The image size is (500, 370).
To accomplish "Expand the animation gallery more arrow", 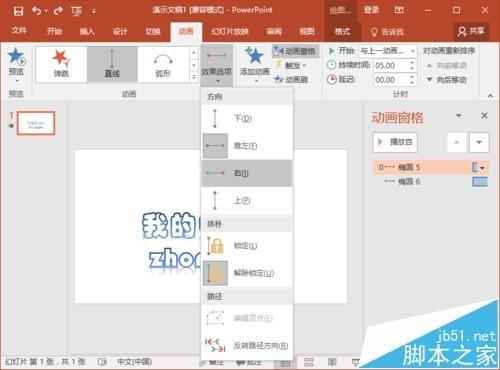I will 194,77.
